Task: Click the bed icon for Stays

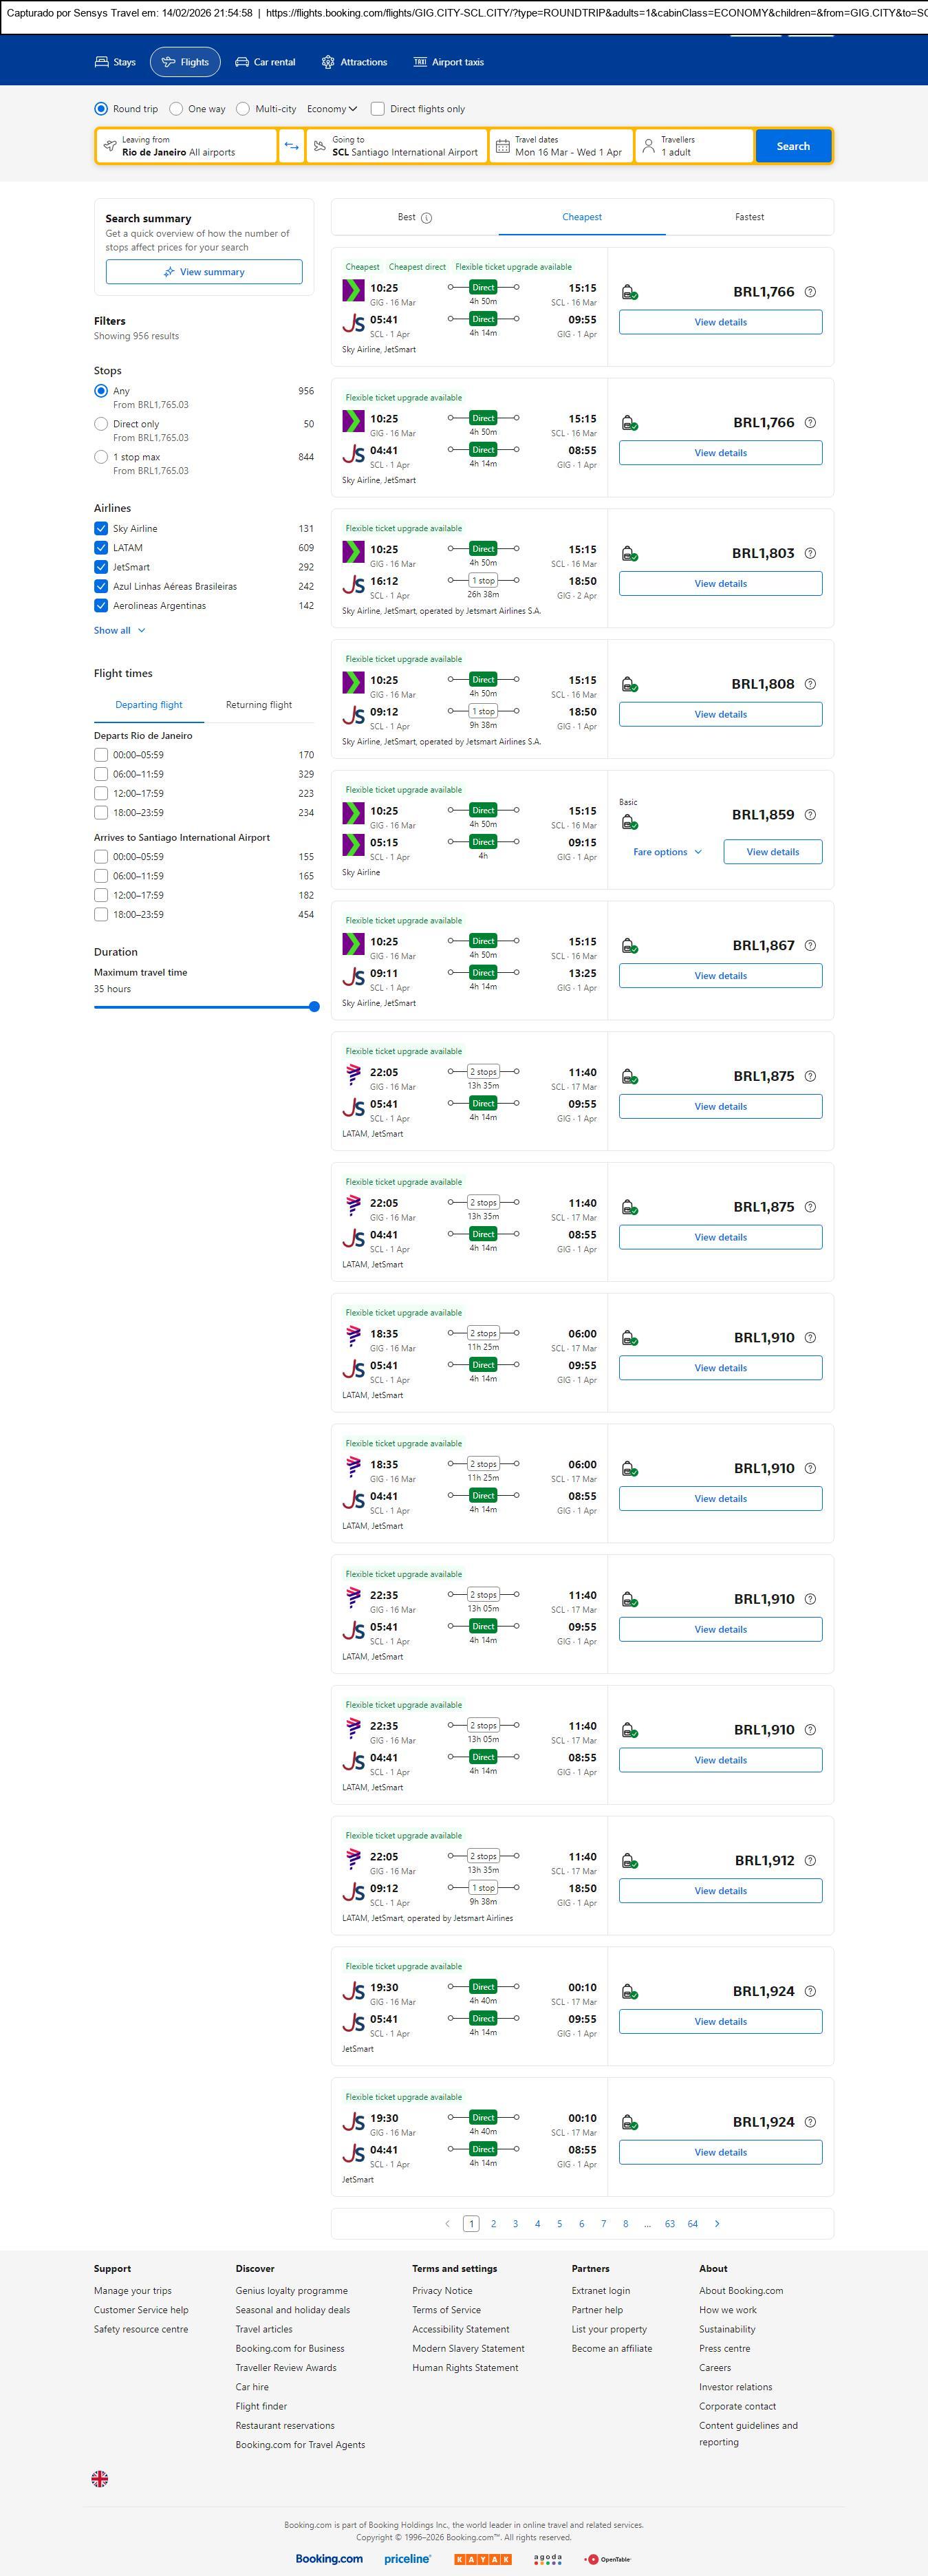Action: 102,62
